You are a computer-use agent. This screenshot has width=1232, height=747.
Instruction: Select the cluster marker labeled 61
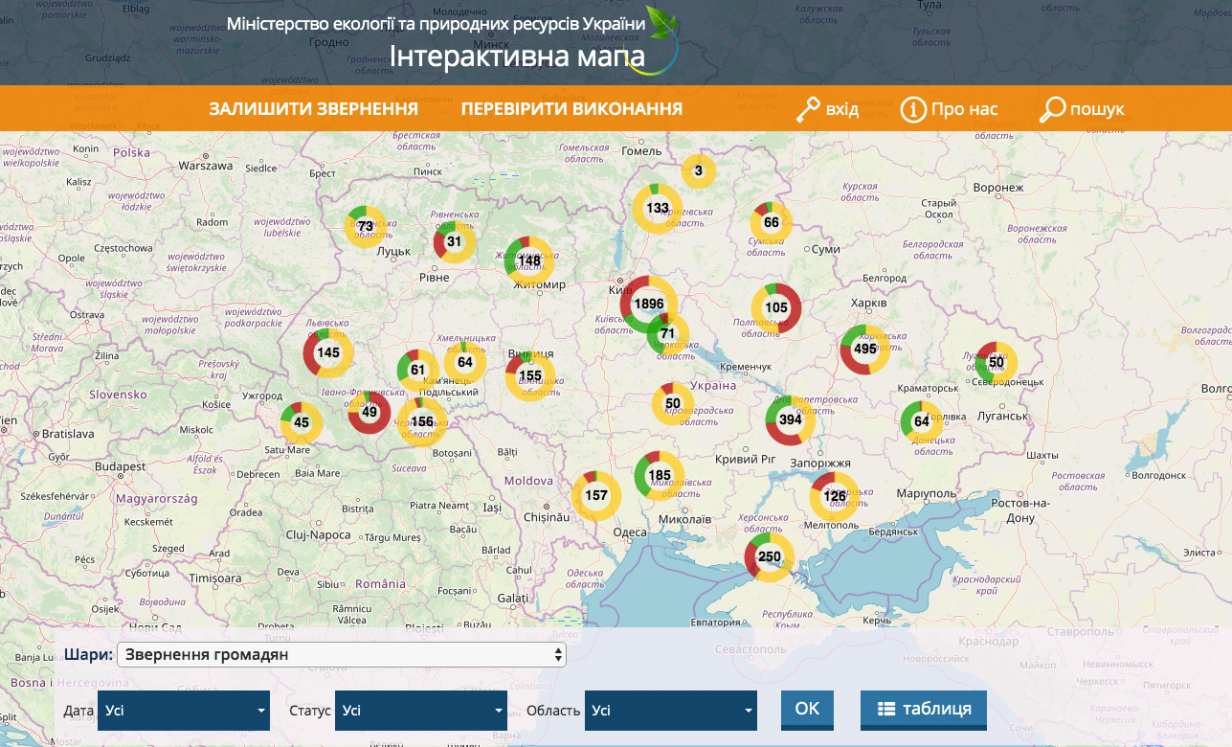[x=418, y=370]
